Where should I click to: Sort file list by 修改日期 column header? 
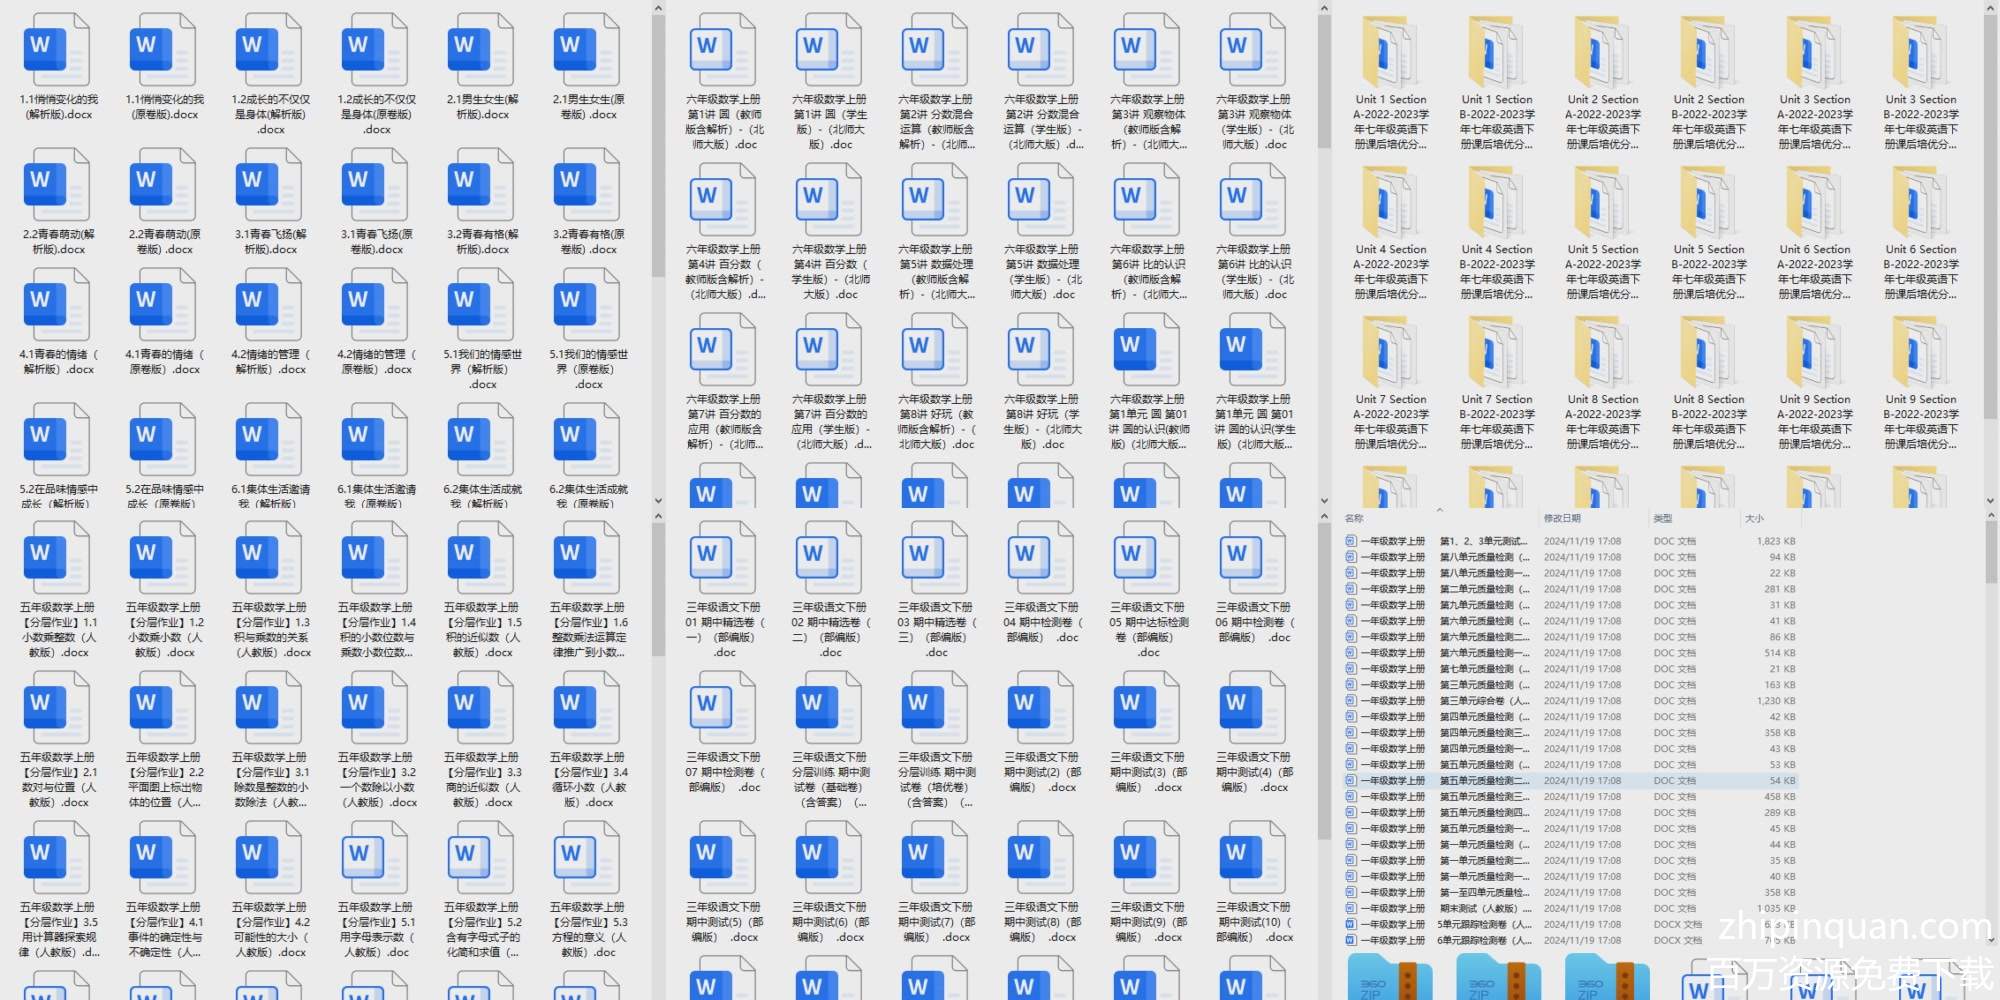(x=1562, y=518)
